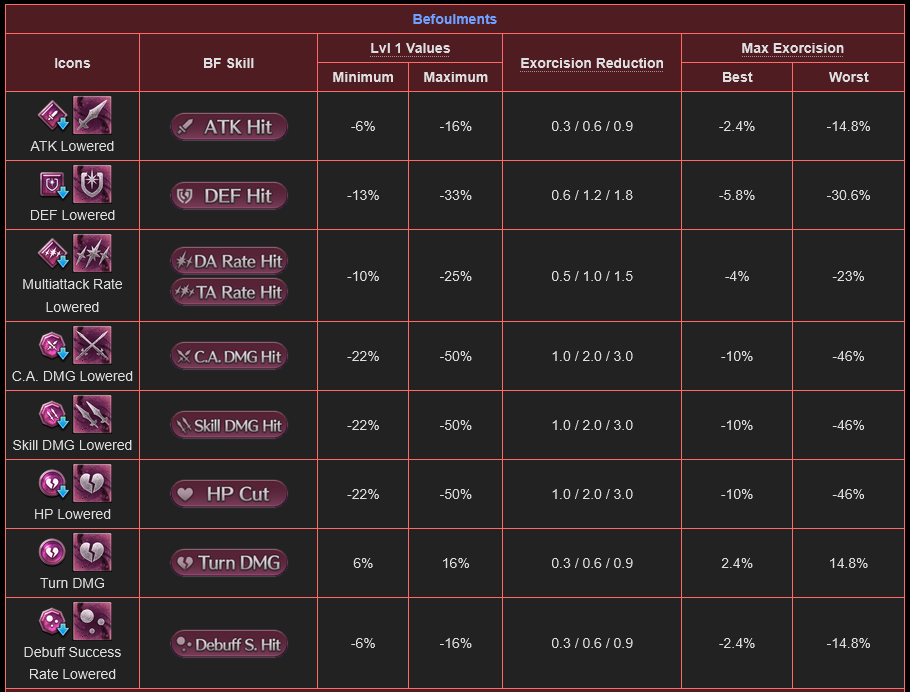Click the Exorcision Reduction column header
This screenshot has width=910, height=692.
(591, 63)
